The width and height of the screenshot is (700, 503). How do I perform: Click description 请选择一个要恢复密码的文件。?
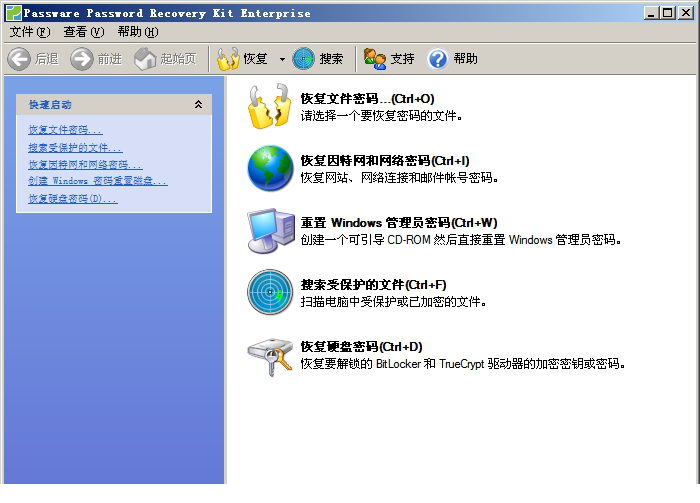(x=382, y=116)
